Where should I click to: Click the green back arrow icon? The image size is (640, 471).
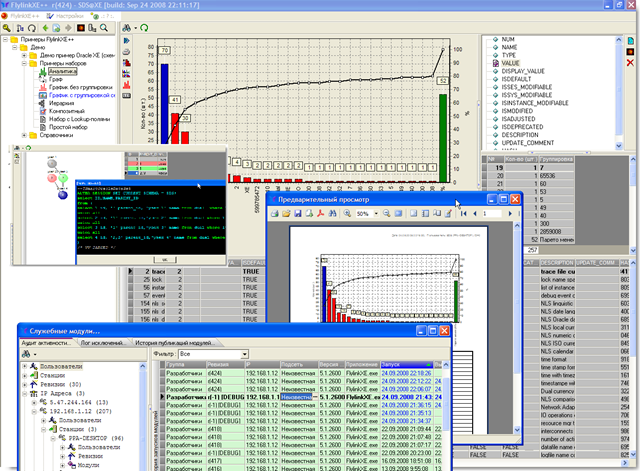[x=45, y=28]
